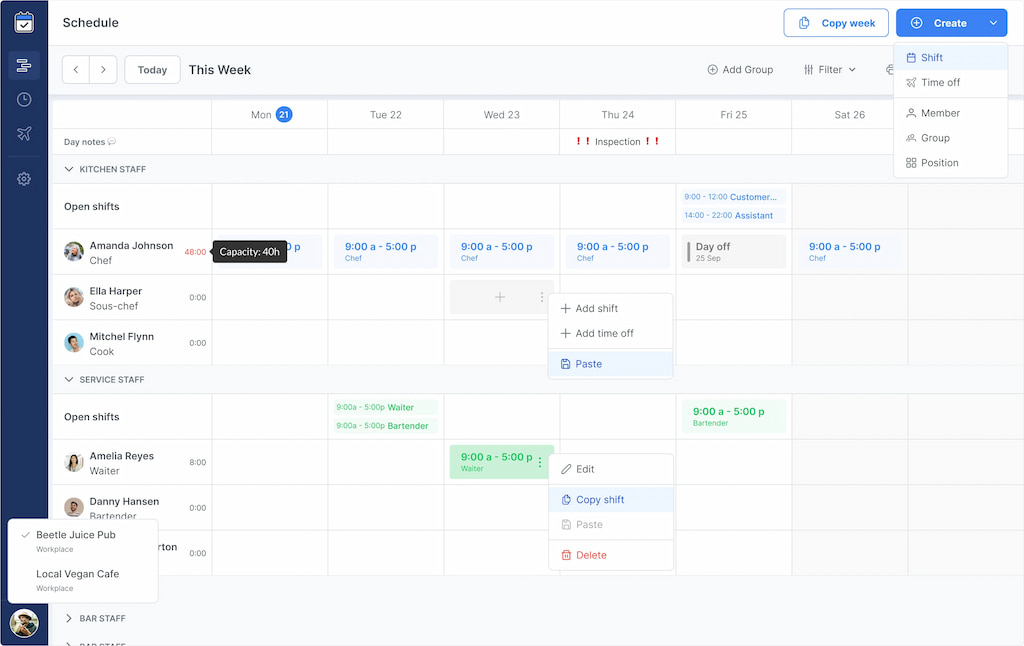Click Amanda Johnson's profile avatar
This screenshot has width=1024, height=646.
coord(73,251)
